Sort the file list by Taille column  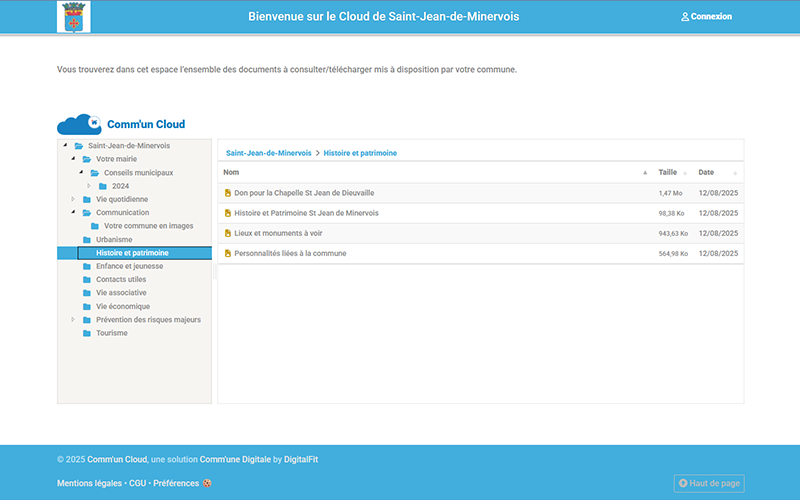click(668, 173)
